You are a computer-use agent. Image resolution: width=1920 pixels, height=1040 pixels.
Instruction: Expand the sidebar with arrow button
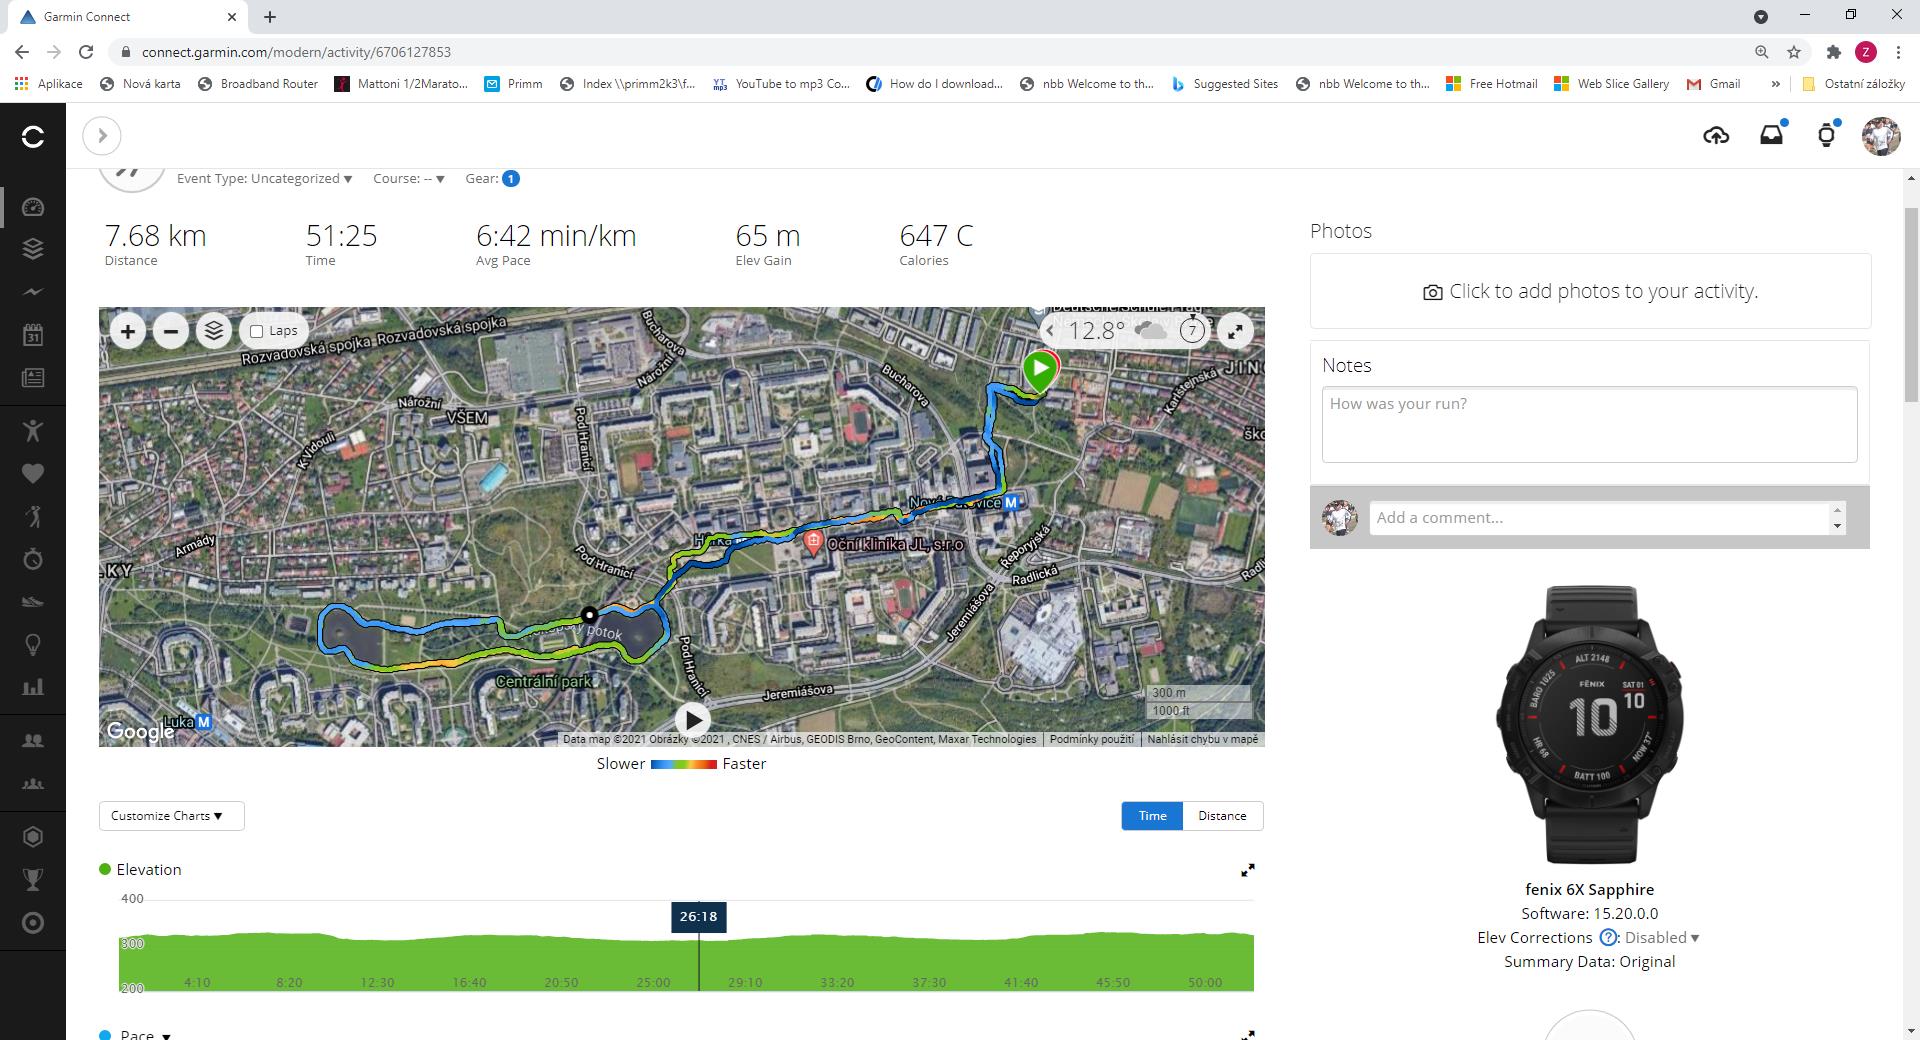pyautogui.click(x=102, y=136)
